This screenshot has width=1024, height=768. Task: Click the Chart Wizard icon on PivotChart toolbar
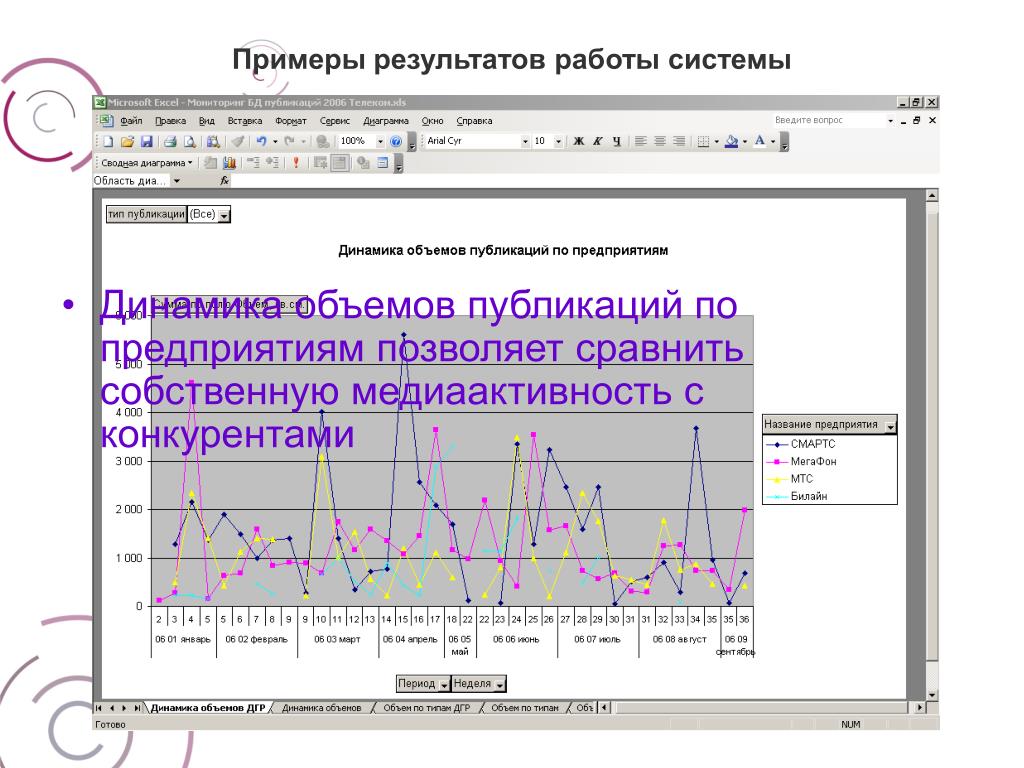(x=229, y=163)
